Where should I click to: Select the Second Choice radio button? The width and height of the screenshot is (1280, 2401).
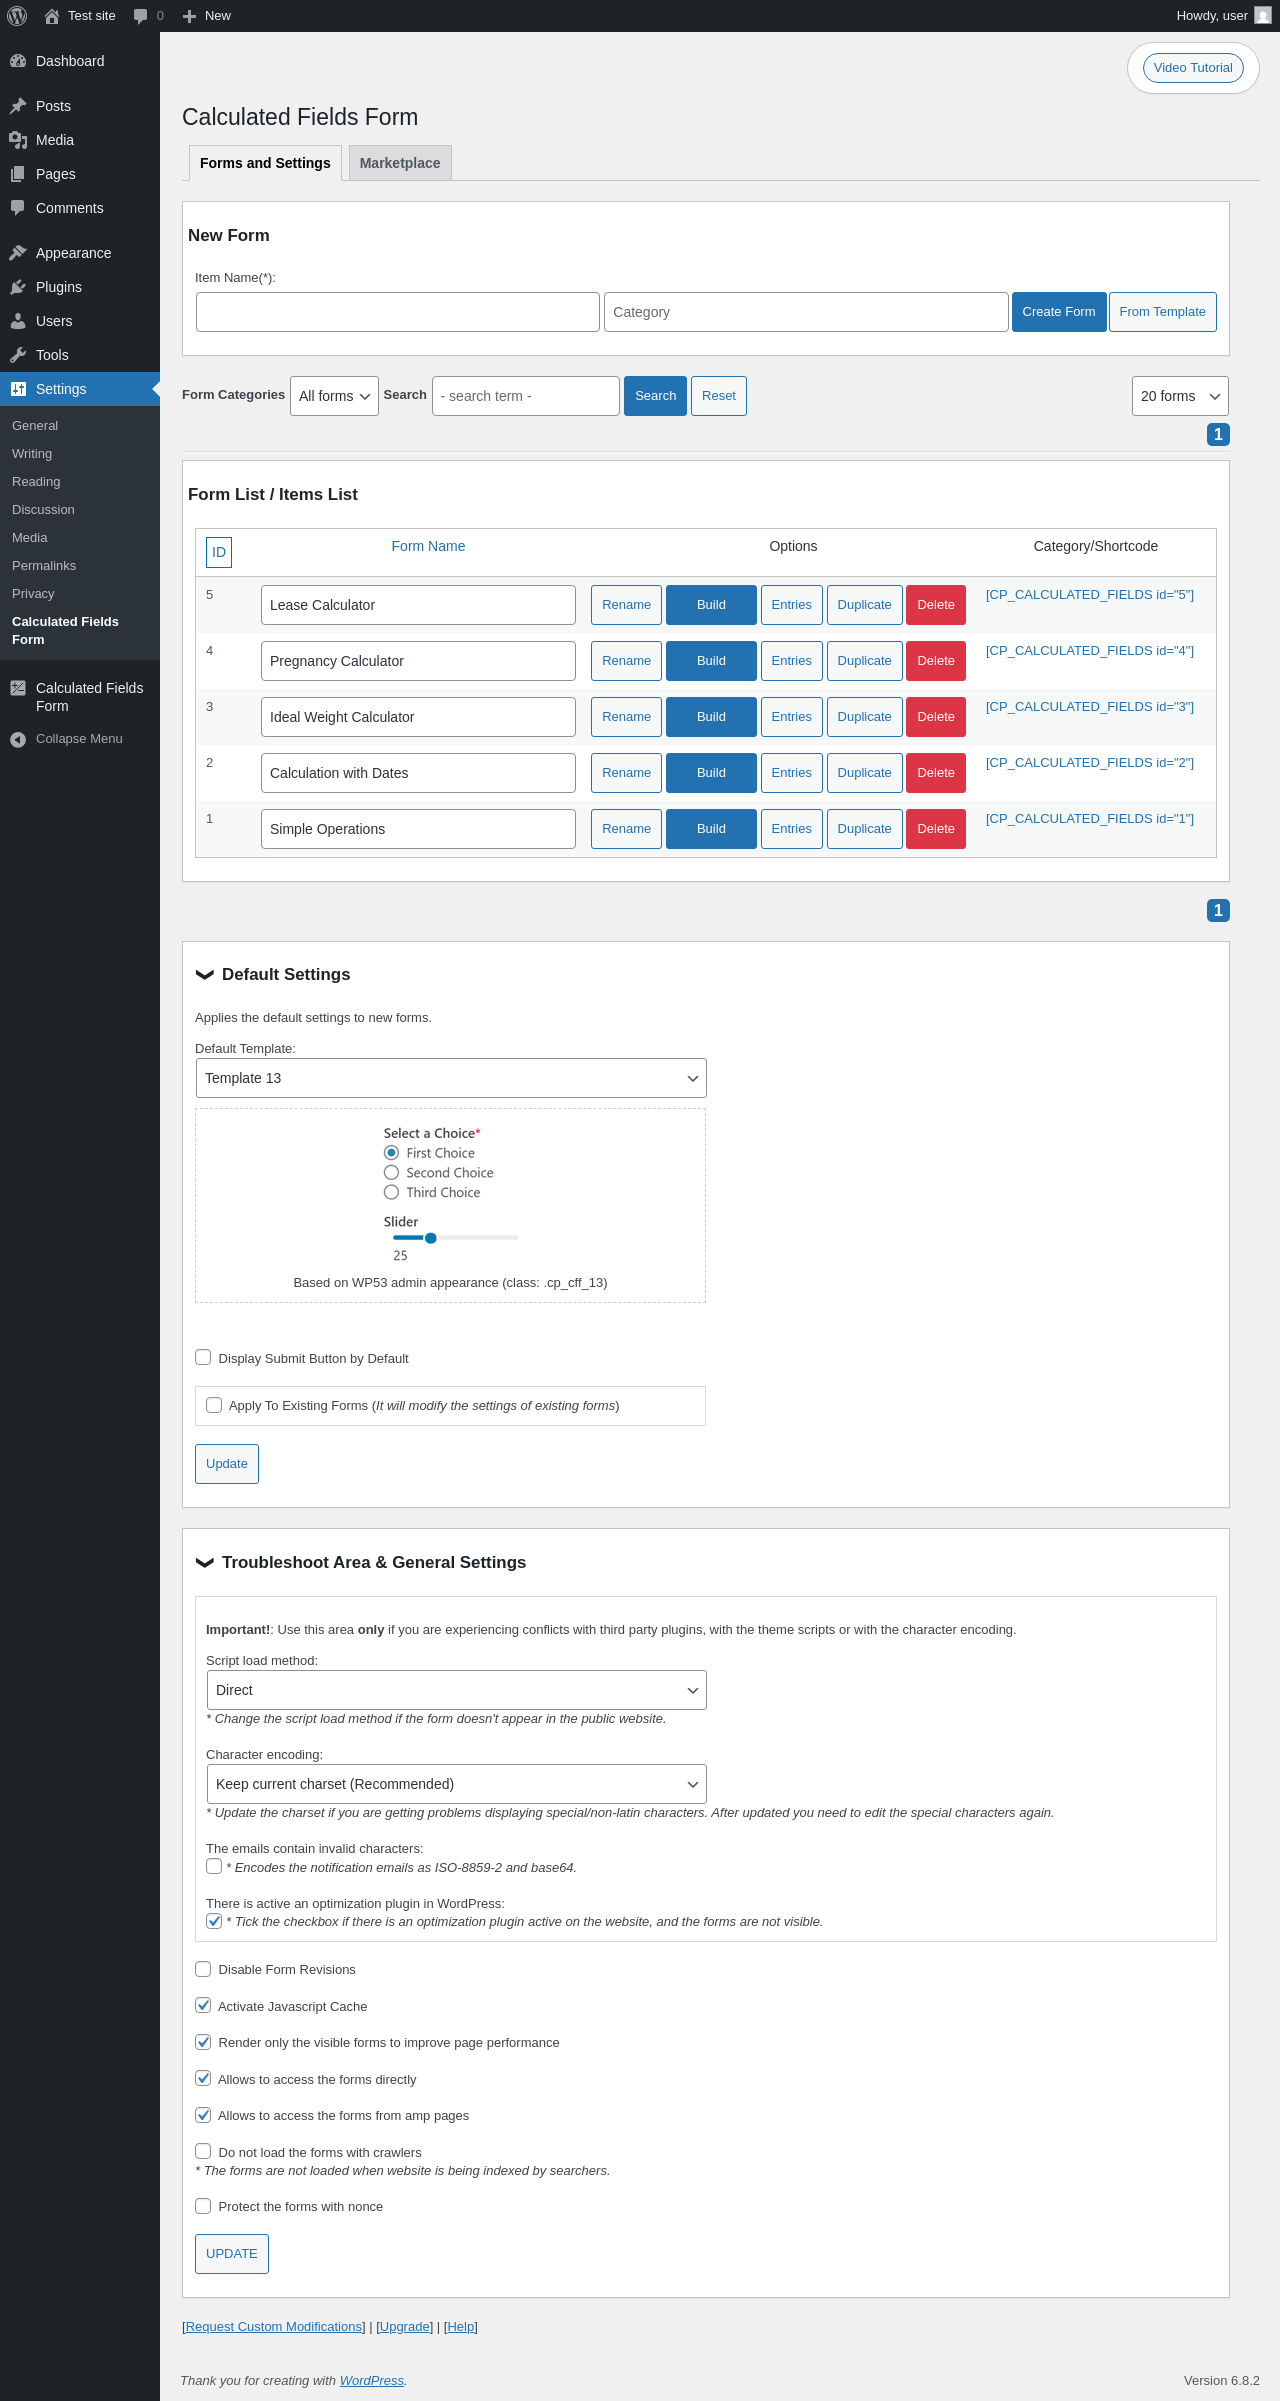click(x=391, y=1172)
